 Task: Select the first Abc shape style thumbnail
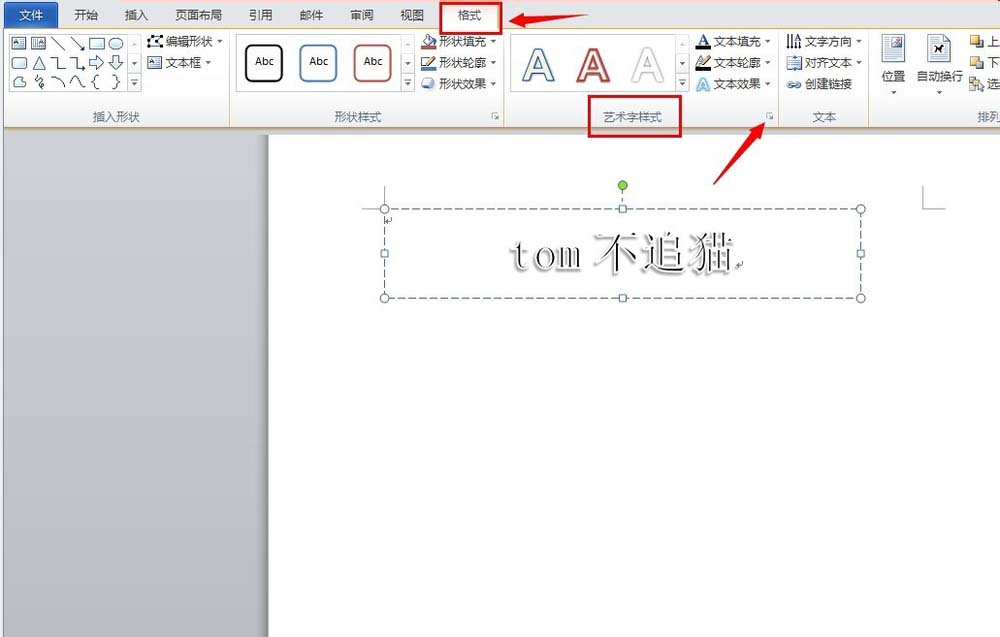(262, 62)
